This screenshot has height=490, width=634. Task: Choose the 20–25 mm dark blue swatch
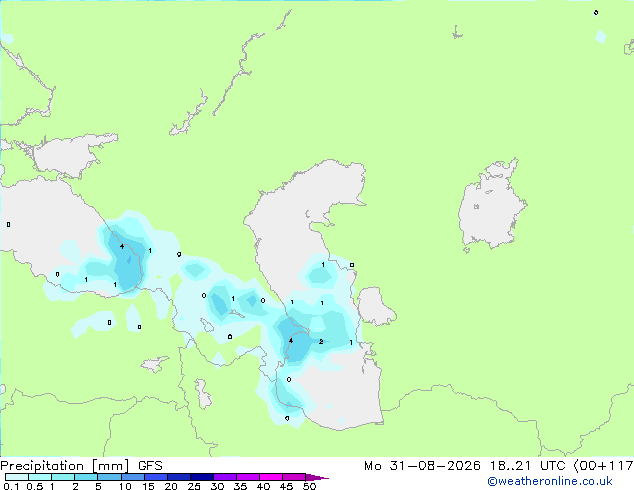coord(178,477)
